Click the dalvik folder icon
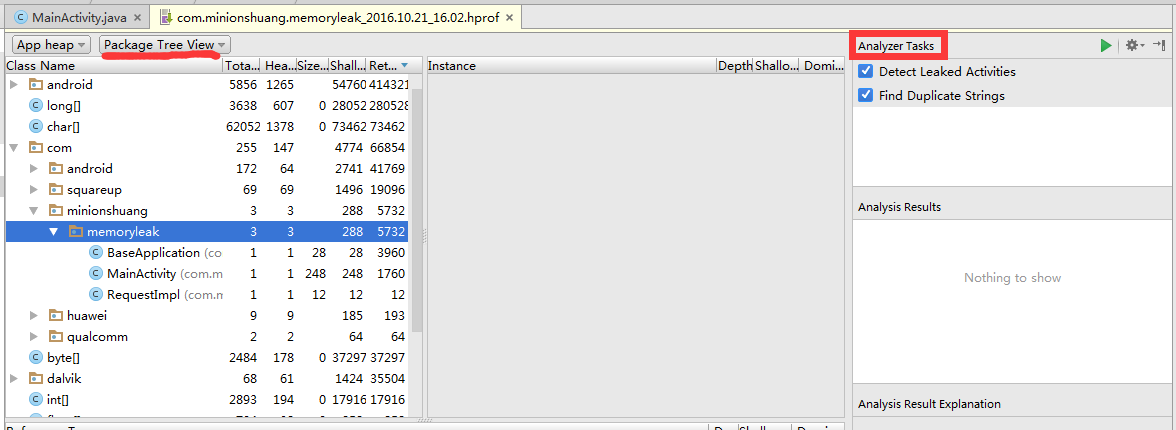This screenshot has height=430, width=1176. (x=36, y=377)
